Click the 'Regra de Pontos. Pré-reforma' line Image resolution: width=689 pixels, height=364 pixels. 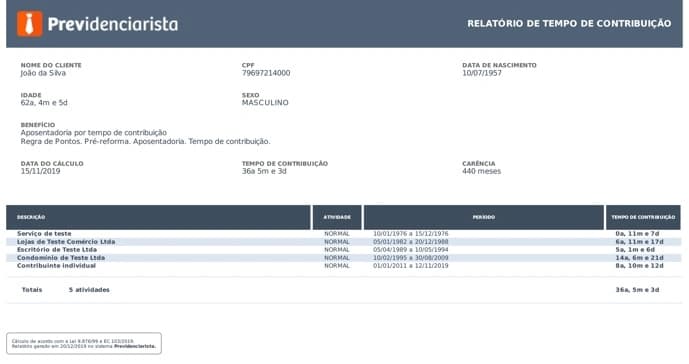(x=145, y=142)
